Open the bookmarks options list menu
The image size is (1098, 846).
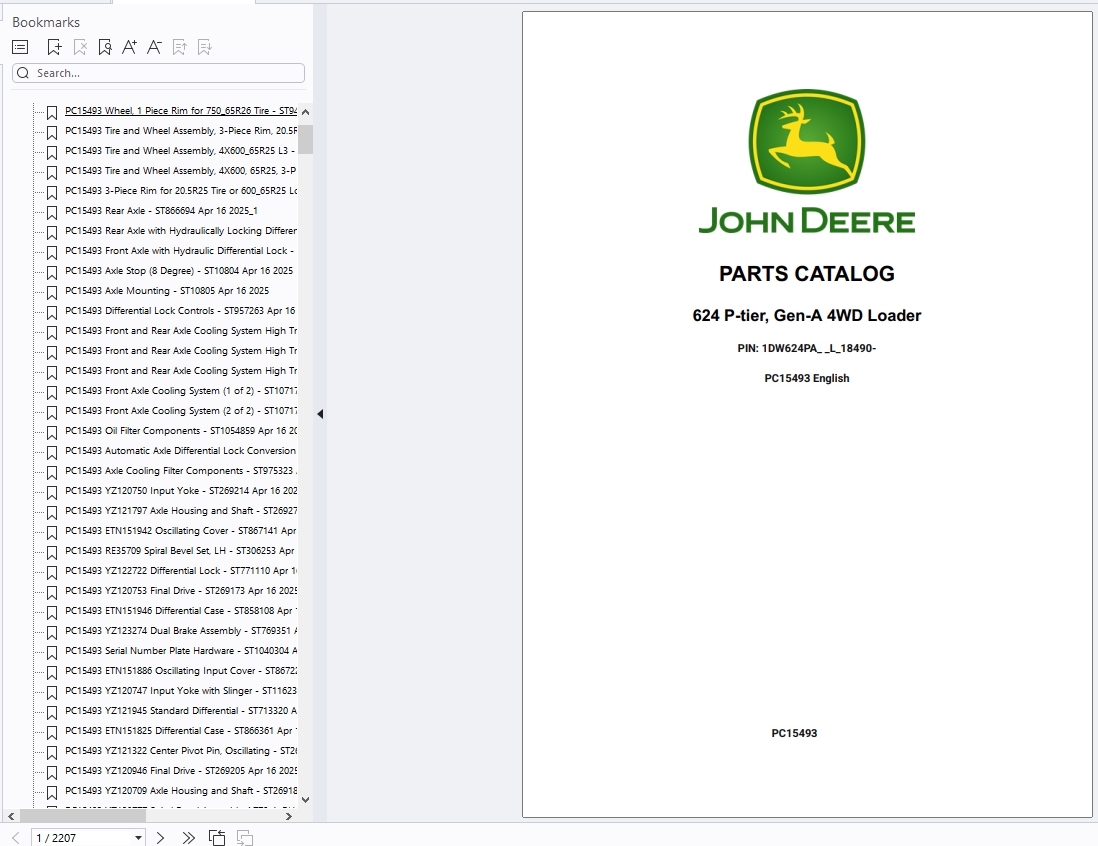click(x=20, y=47)
